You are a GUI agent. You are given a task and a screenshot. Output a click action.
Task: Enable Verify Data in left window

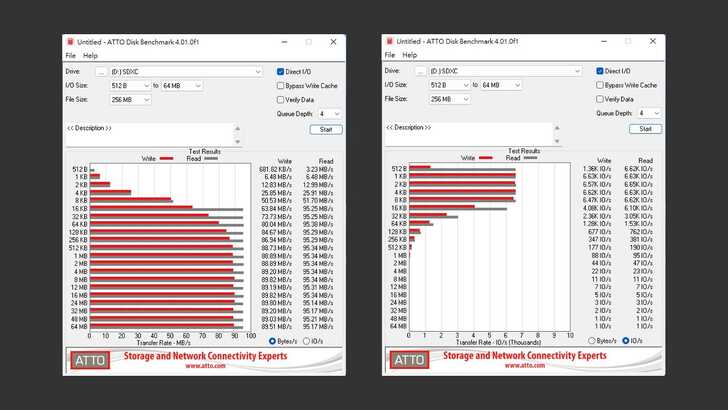click(x=280, y=100)
